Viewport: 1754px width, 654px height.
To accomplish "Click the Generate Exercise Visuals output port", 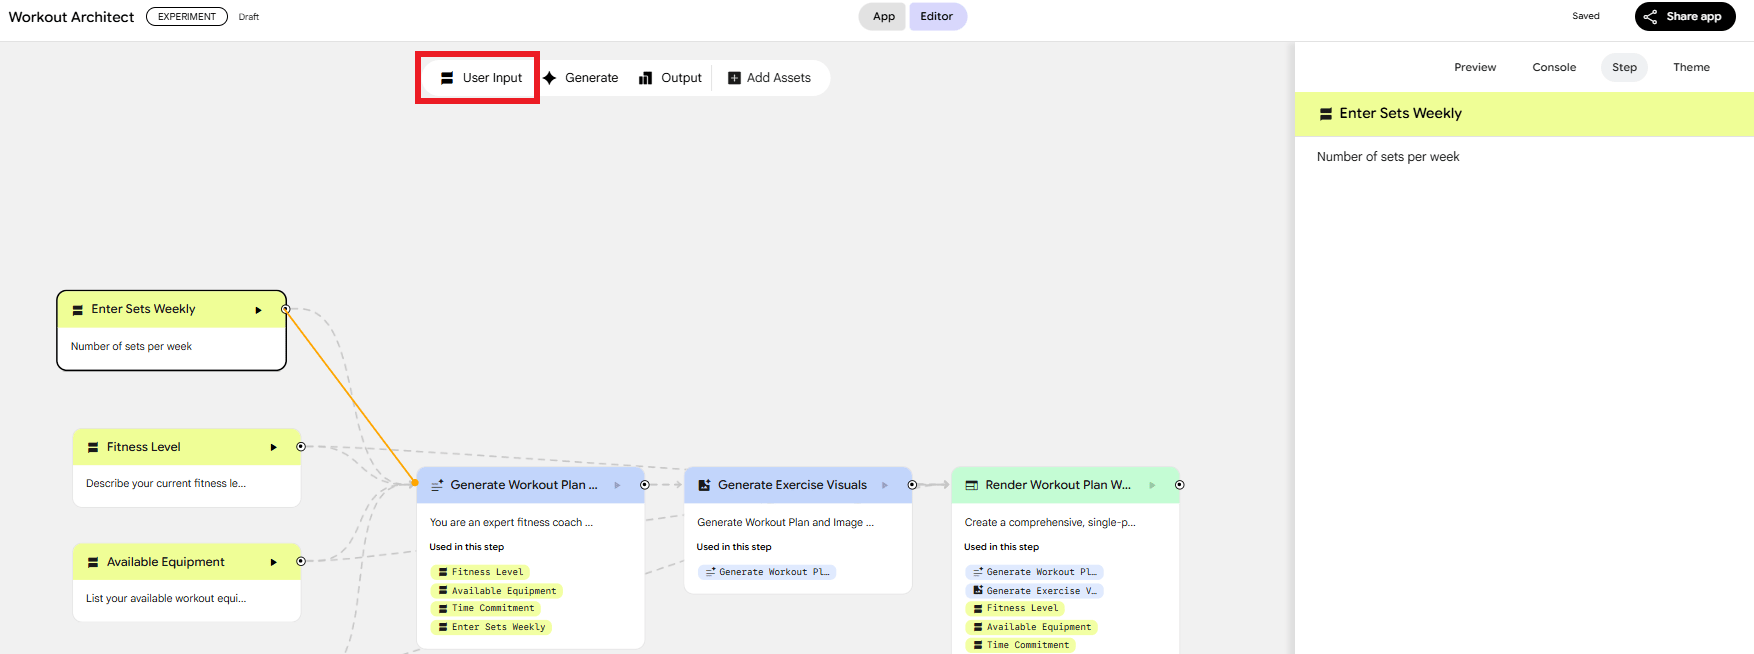I will pyautogui.click(x=912, y=485).
